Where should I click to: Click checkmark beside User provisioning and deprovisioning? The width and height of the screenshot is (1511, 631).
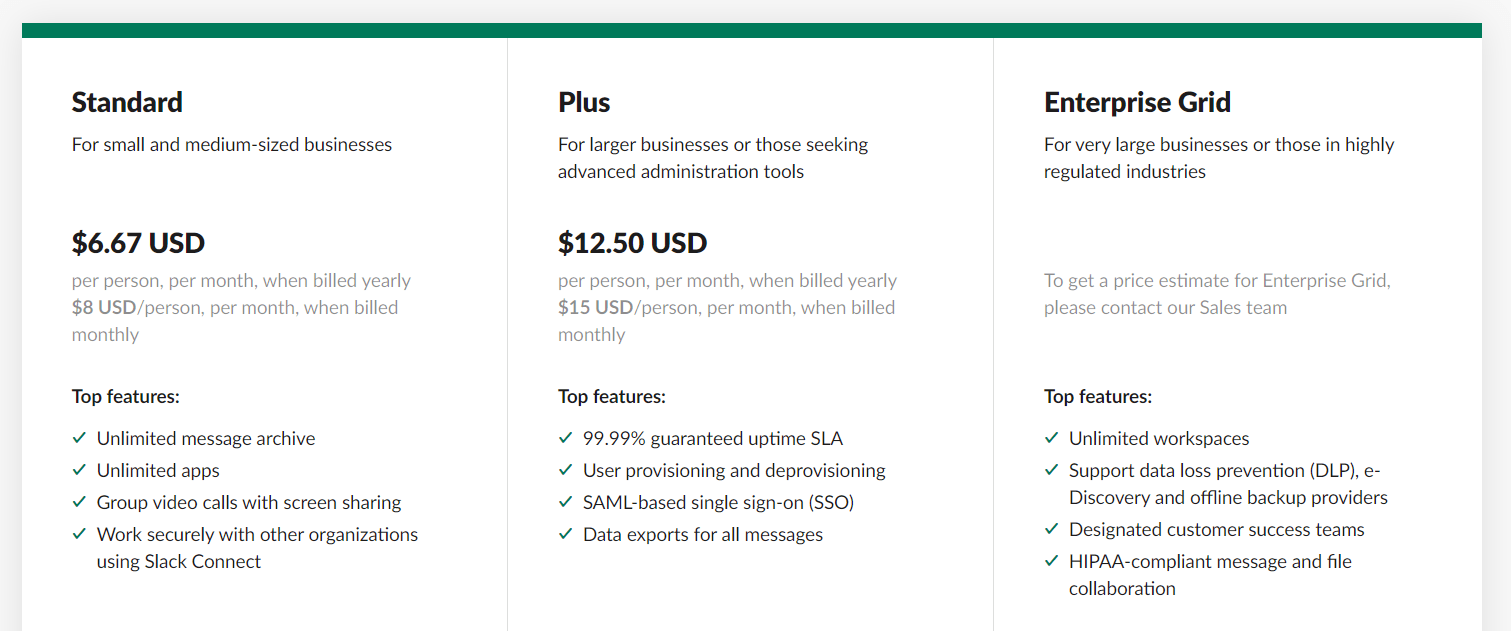[x=565, y=470]
